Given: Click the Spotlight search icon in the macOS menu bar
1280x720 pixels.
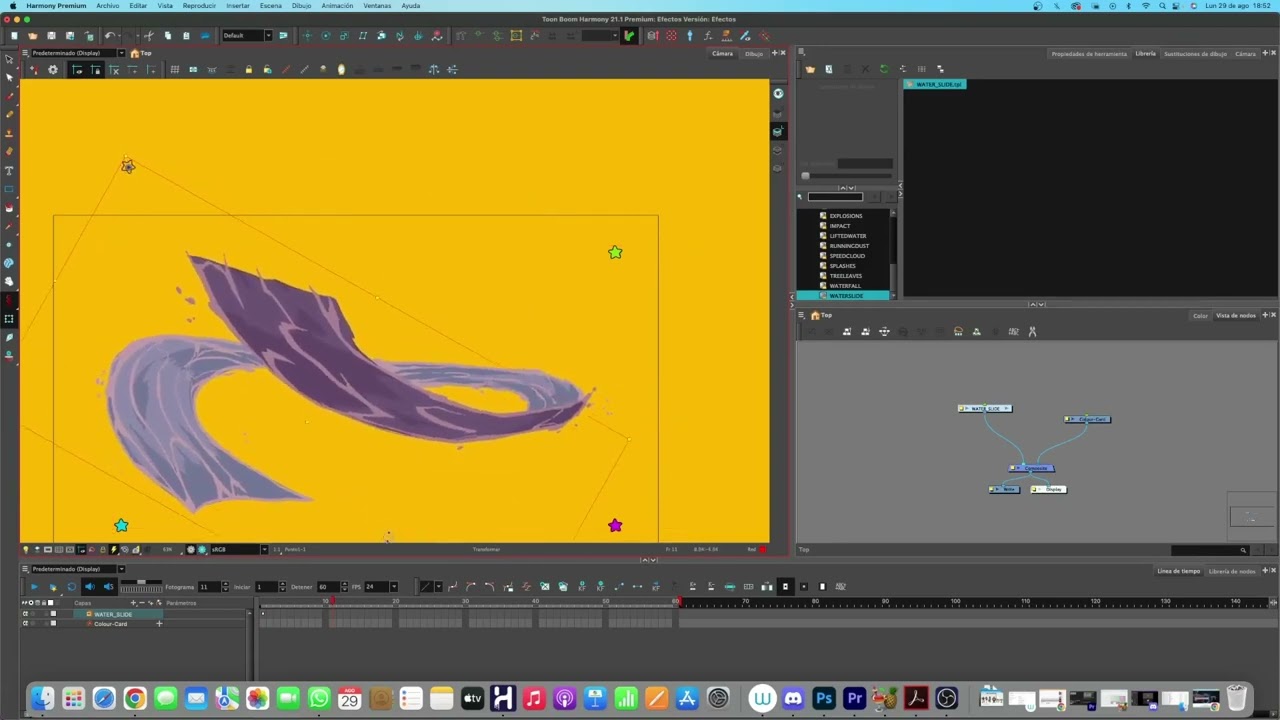Looking at the screenshot, I should click(x=1162, y=5).
